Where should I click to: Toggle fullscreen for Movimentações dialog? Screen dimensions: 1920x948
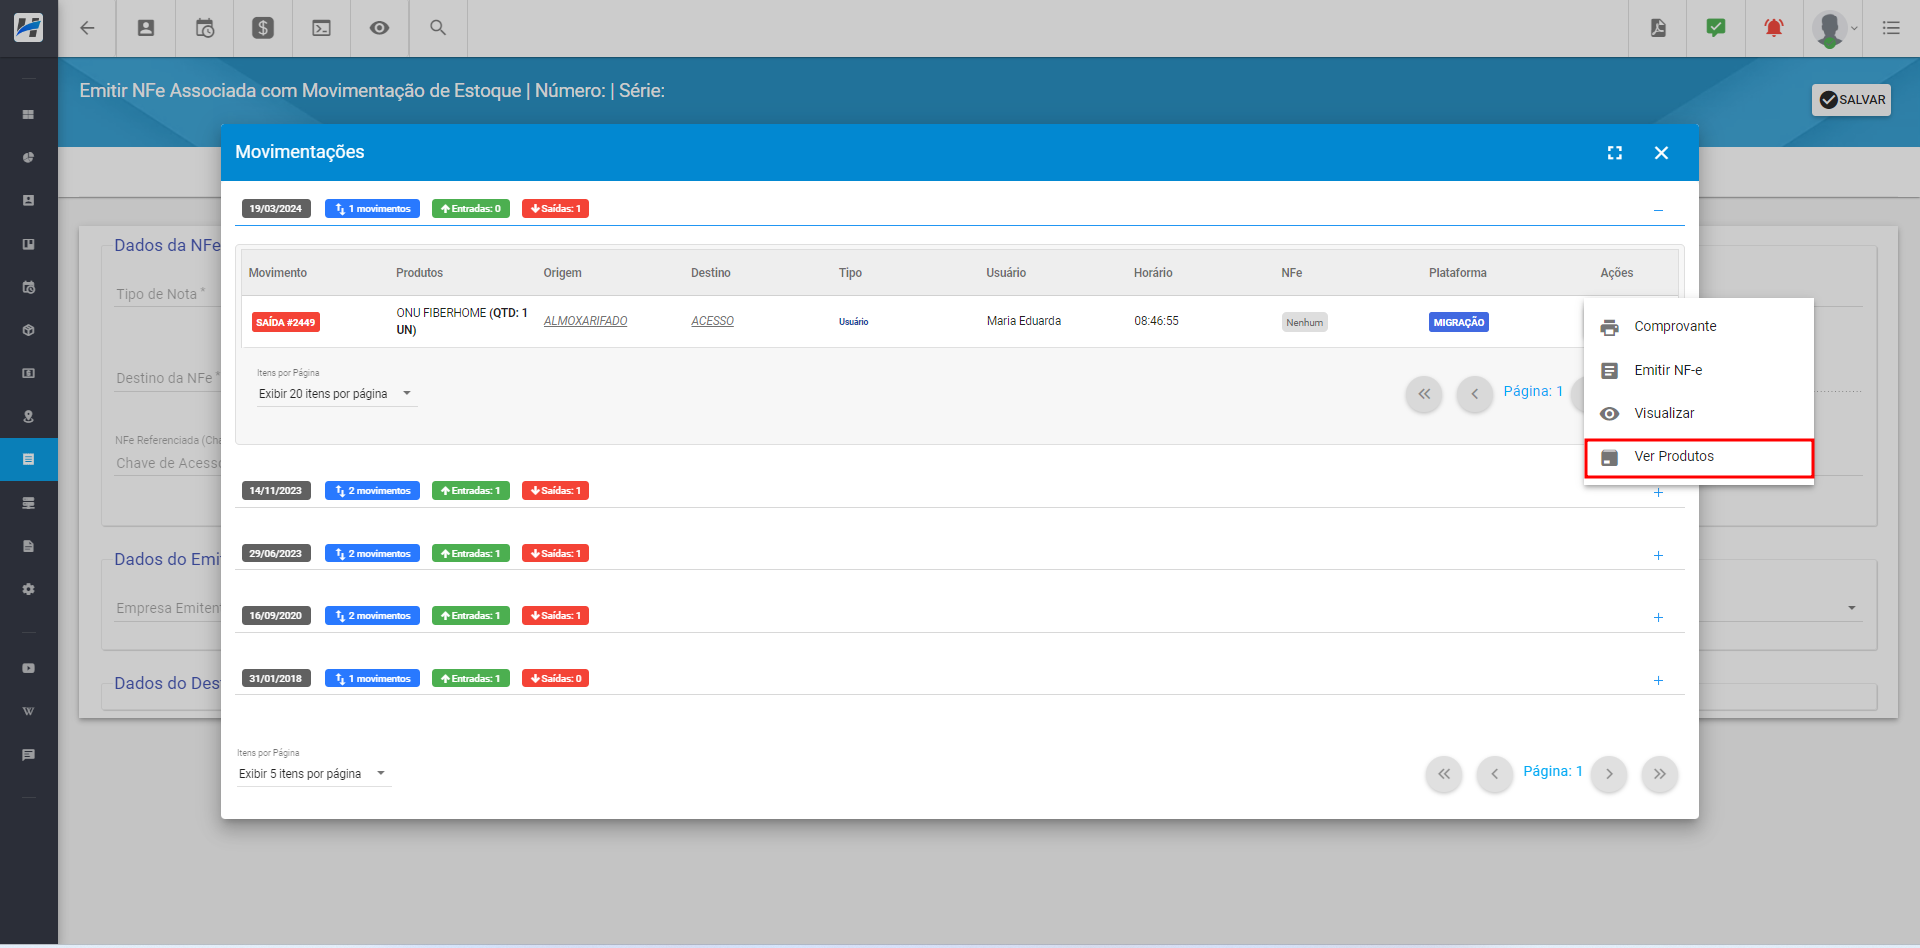1615,153
